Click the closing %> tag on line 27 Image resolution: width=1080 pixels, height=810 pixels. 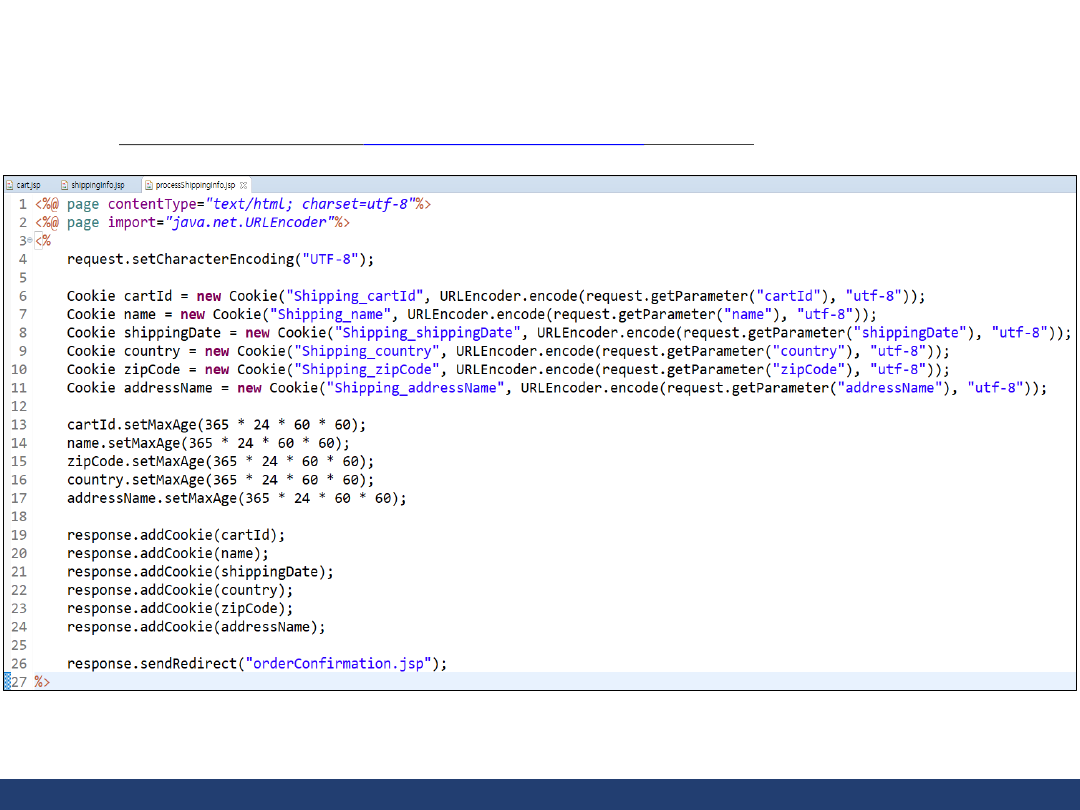pos(42,681)
